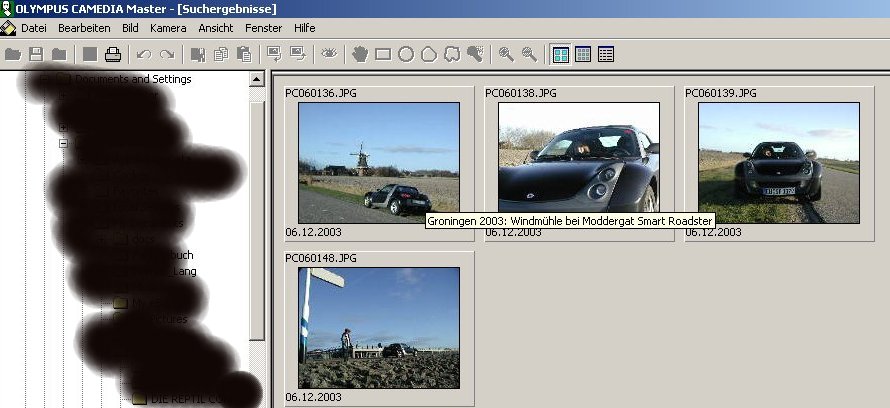Screen dimensions: 890x408
Task: Switch to detail list view mode
Action: tap(606, 54)
